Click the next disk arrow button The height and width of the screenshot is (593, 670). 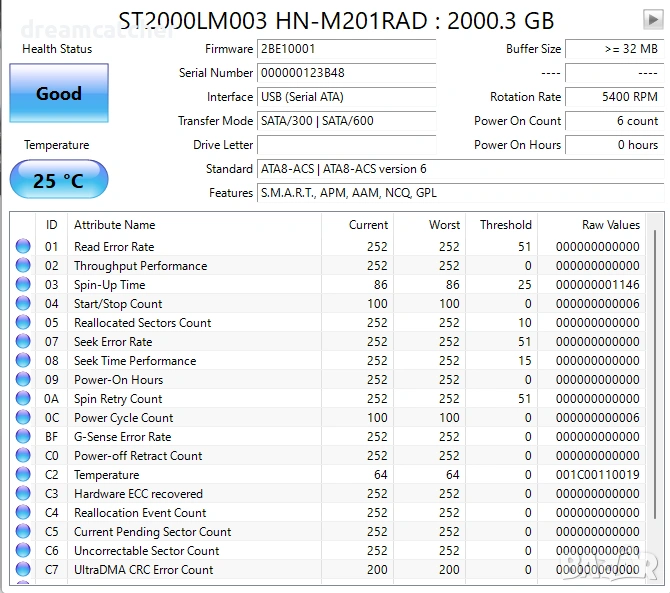point(652,19)
